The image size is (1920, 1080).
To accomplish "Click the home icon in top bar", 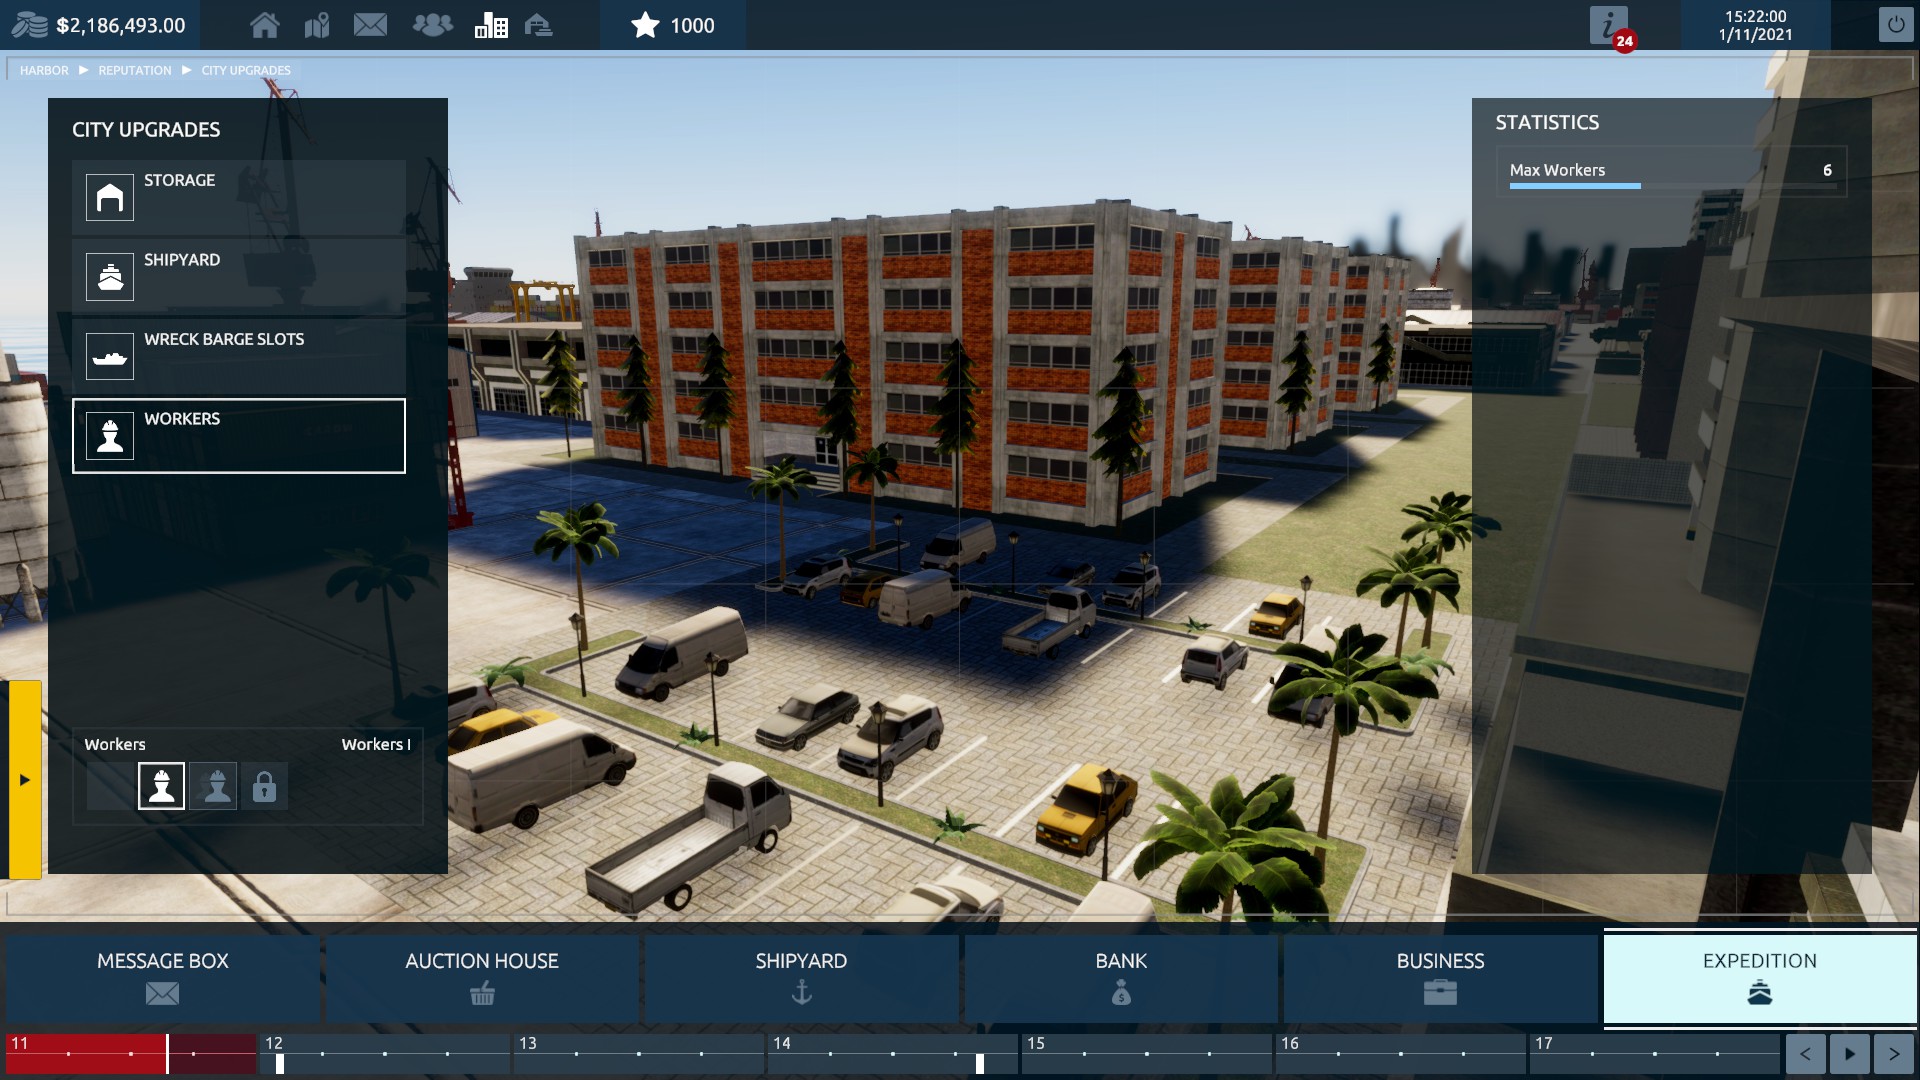I will click(x=264, y=25).
